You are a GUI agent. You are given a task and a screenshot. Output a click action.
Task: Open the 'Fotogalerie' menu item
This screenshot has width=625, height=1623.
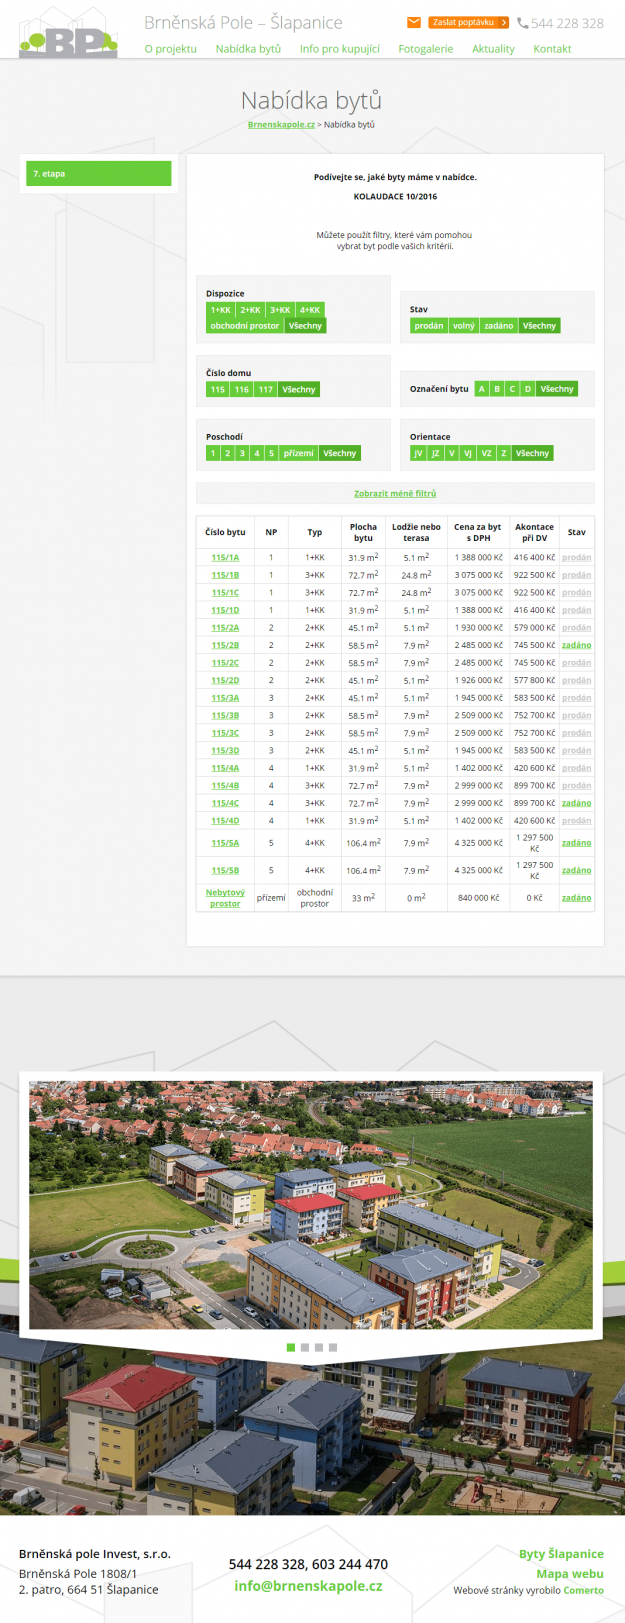[425, 48]
